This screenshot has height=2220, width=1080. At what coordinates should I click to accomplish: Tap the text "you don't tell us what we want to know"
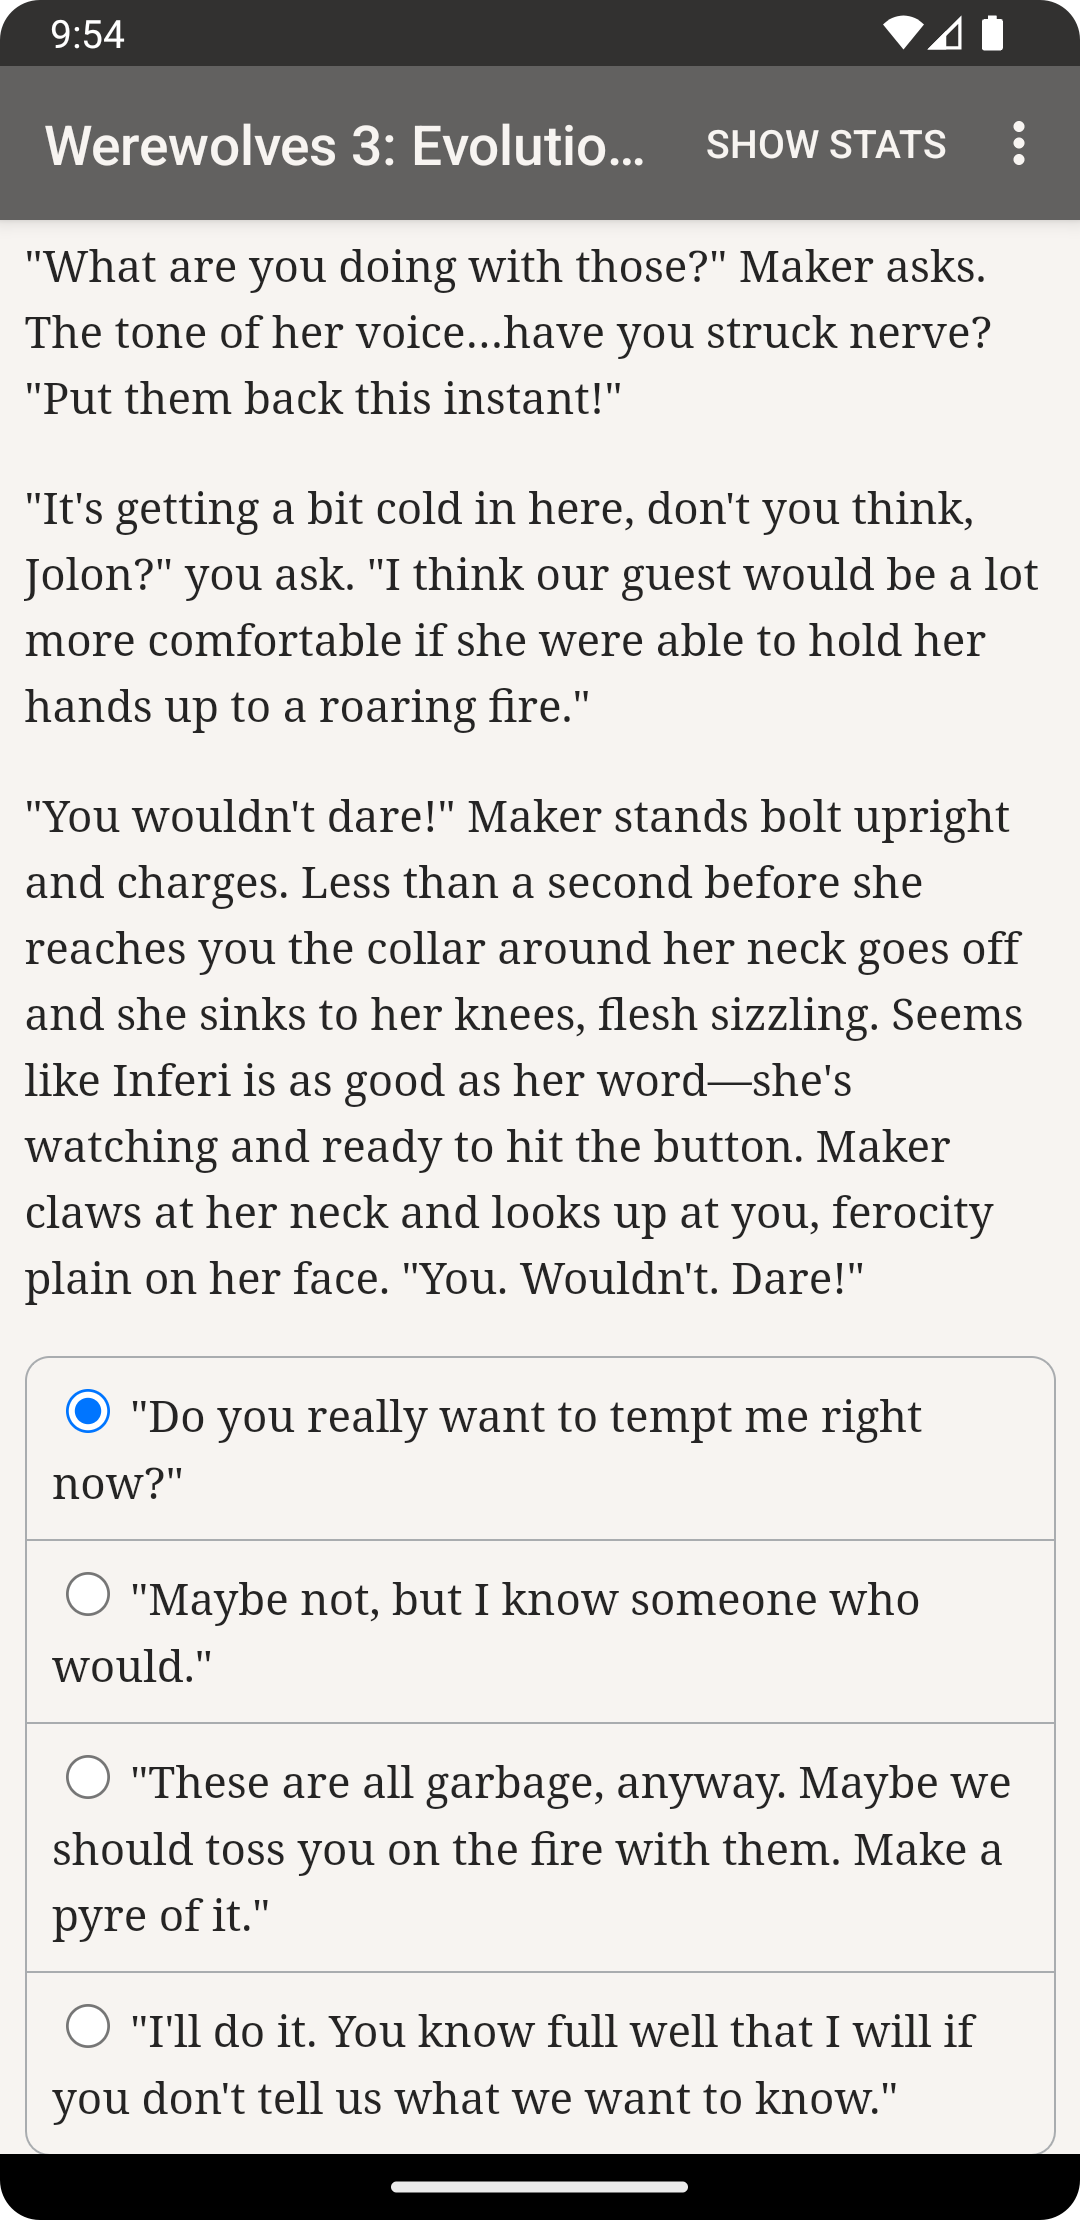click(x=475, y=2098)
